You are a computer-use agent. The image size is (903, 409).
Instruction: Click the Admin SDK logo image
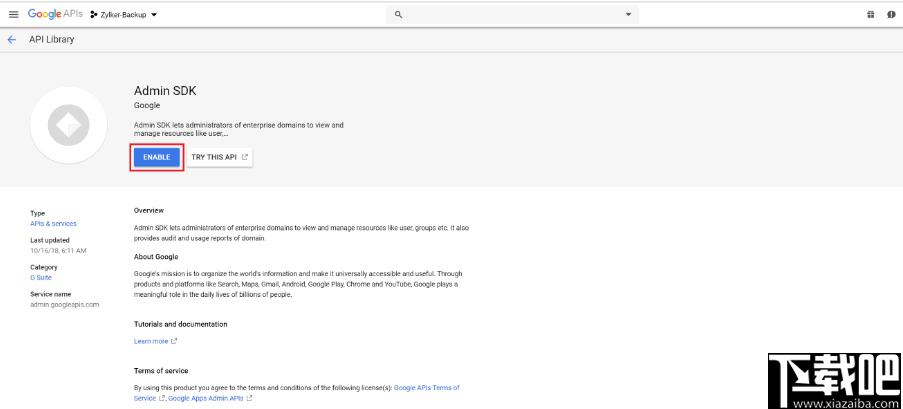tap(69, 125)
